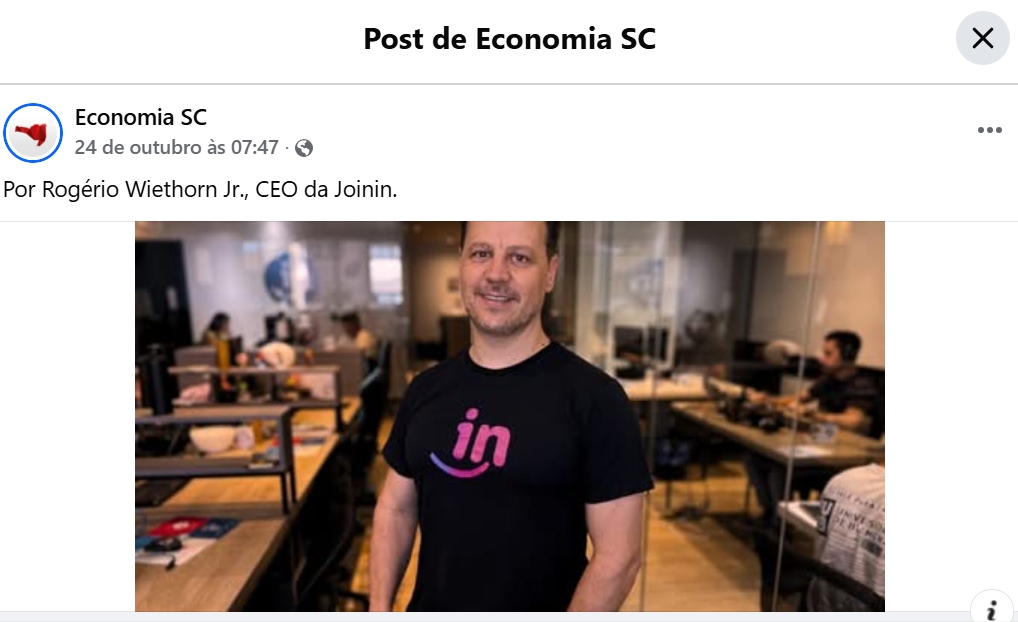Close the Post de Economia SC dialog
The height and width of the screenshot is (622, 1018).
pyautogui.click(x=982, y=38)
